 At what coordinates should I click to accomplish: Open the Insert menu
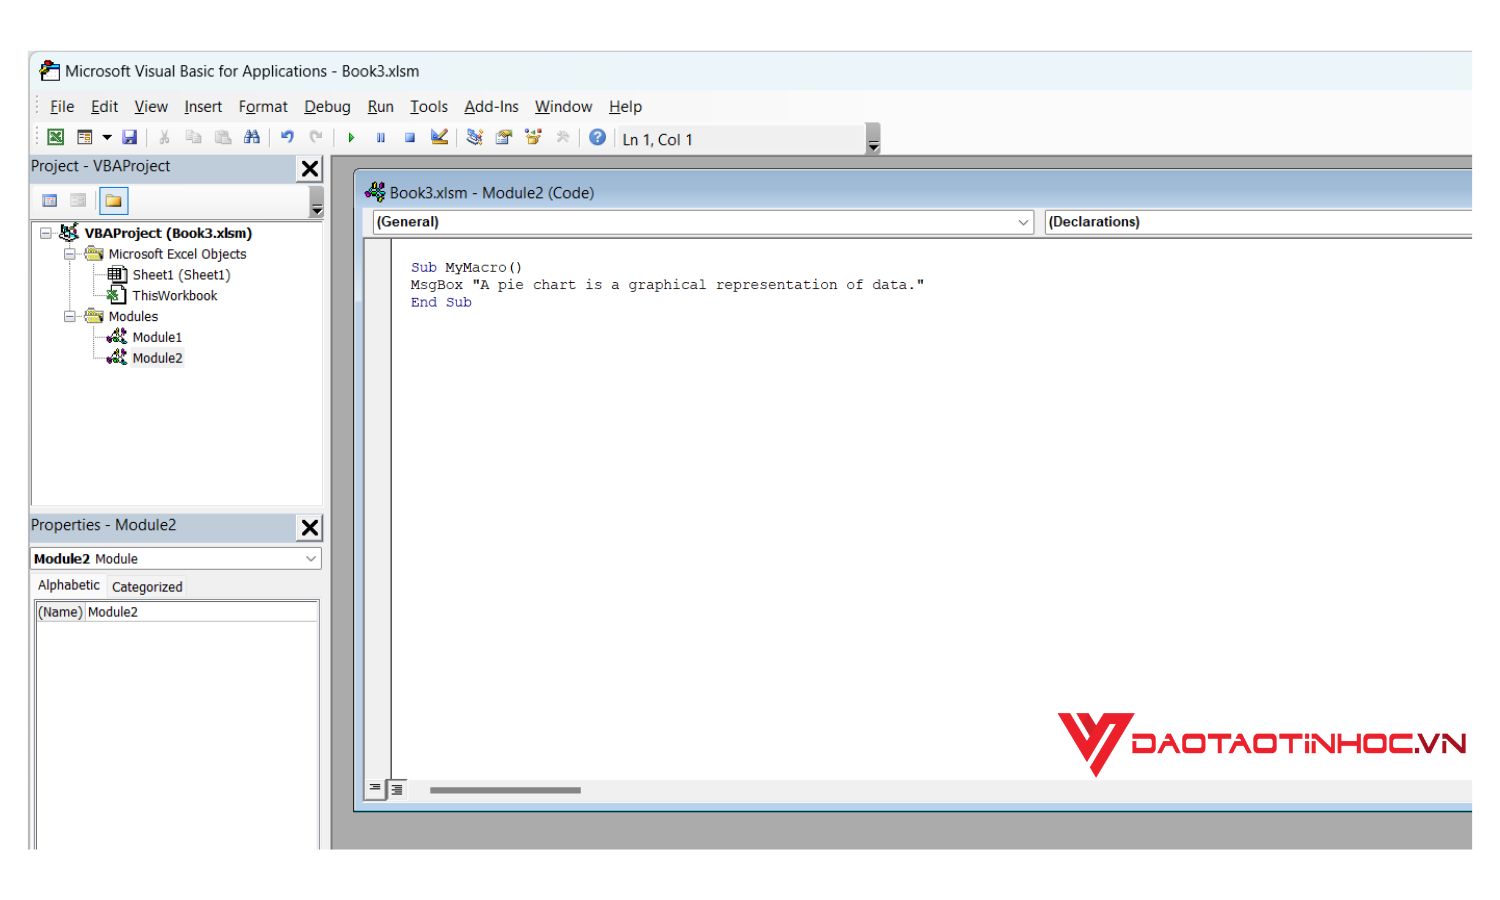203,106
